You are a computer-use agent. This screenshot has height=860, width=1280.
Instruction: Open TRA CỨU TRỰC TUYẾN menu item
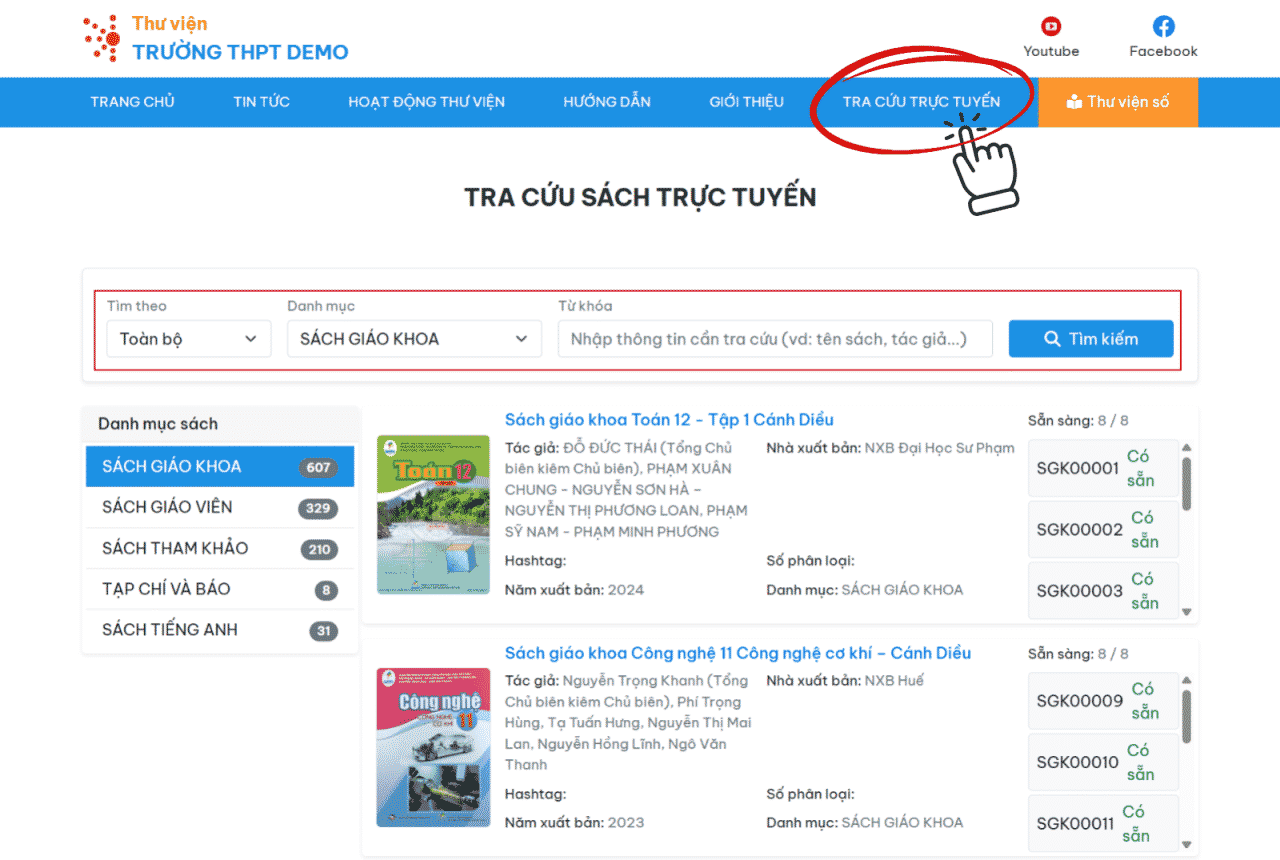tap(921, 102)
